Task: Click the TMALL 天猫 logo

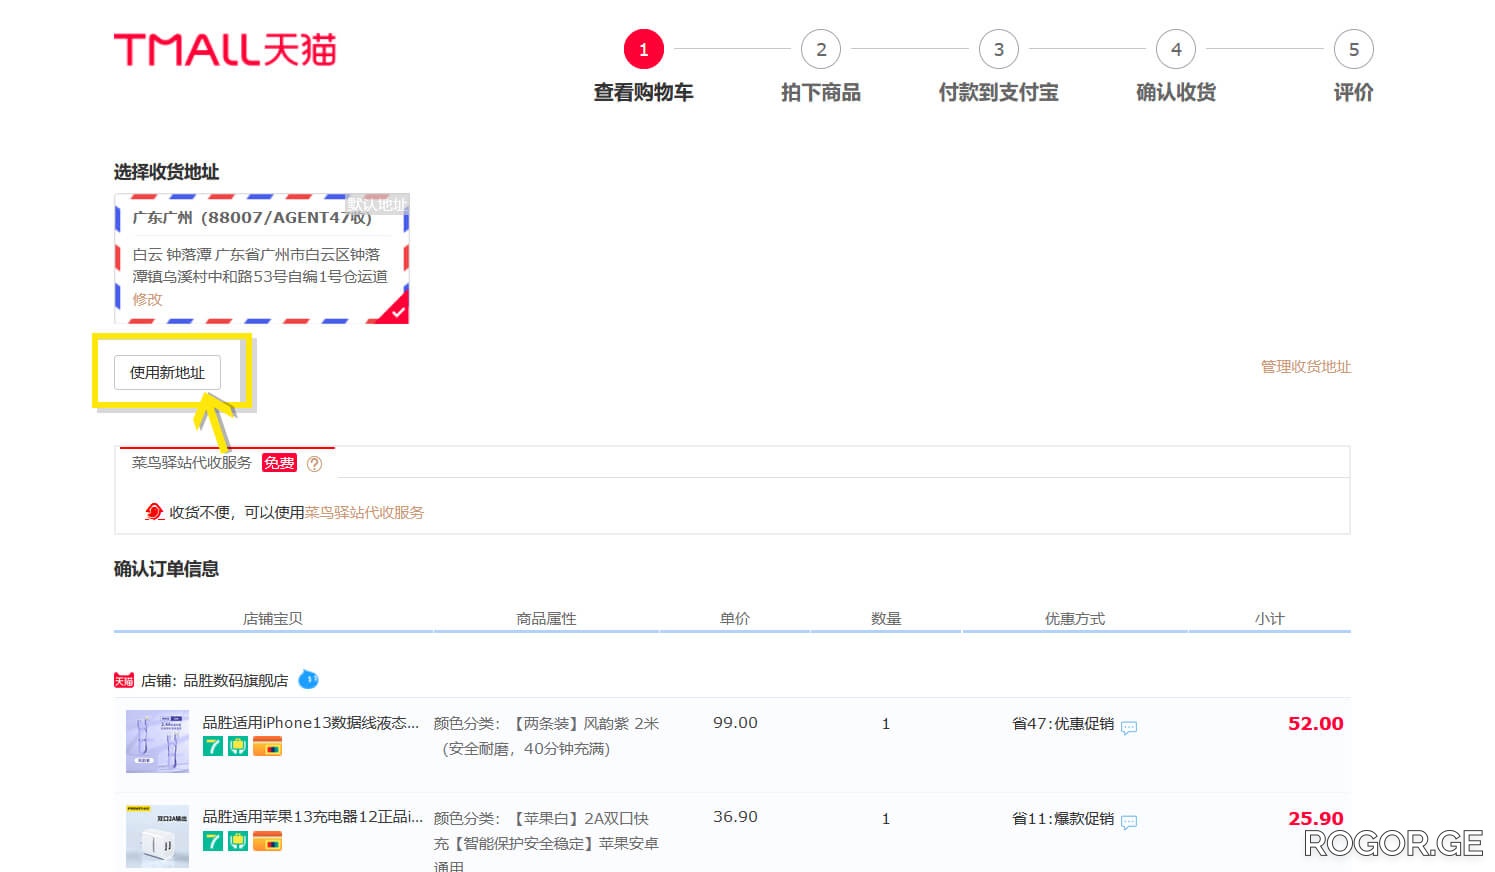Action: pyautogui.click(x=225, y=50)
